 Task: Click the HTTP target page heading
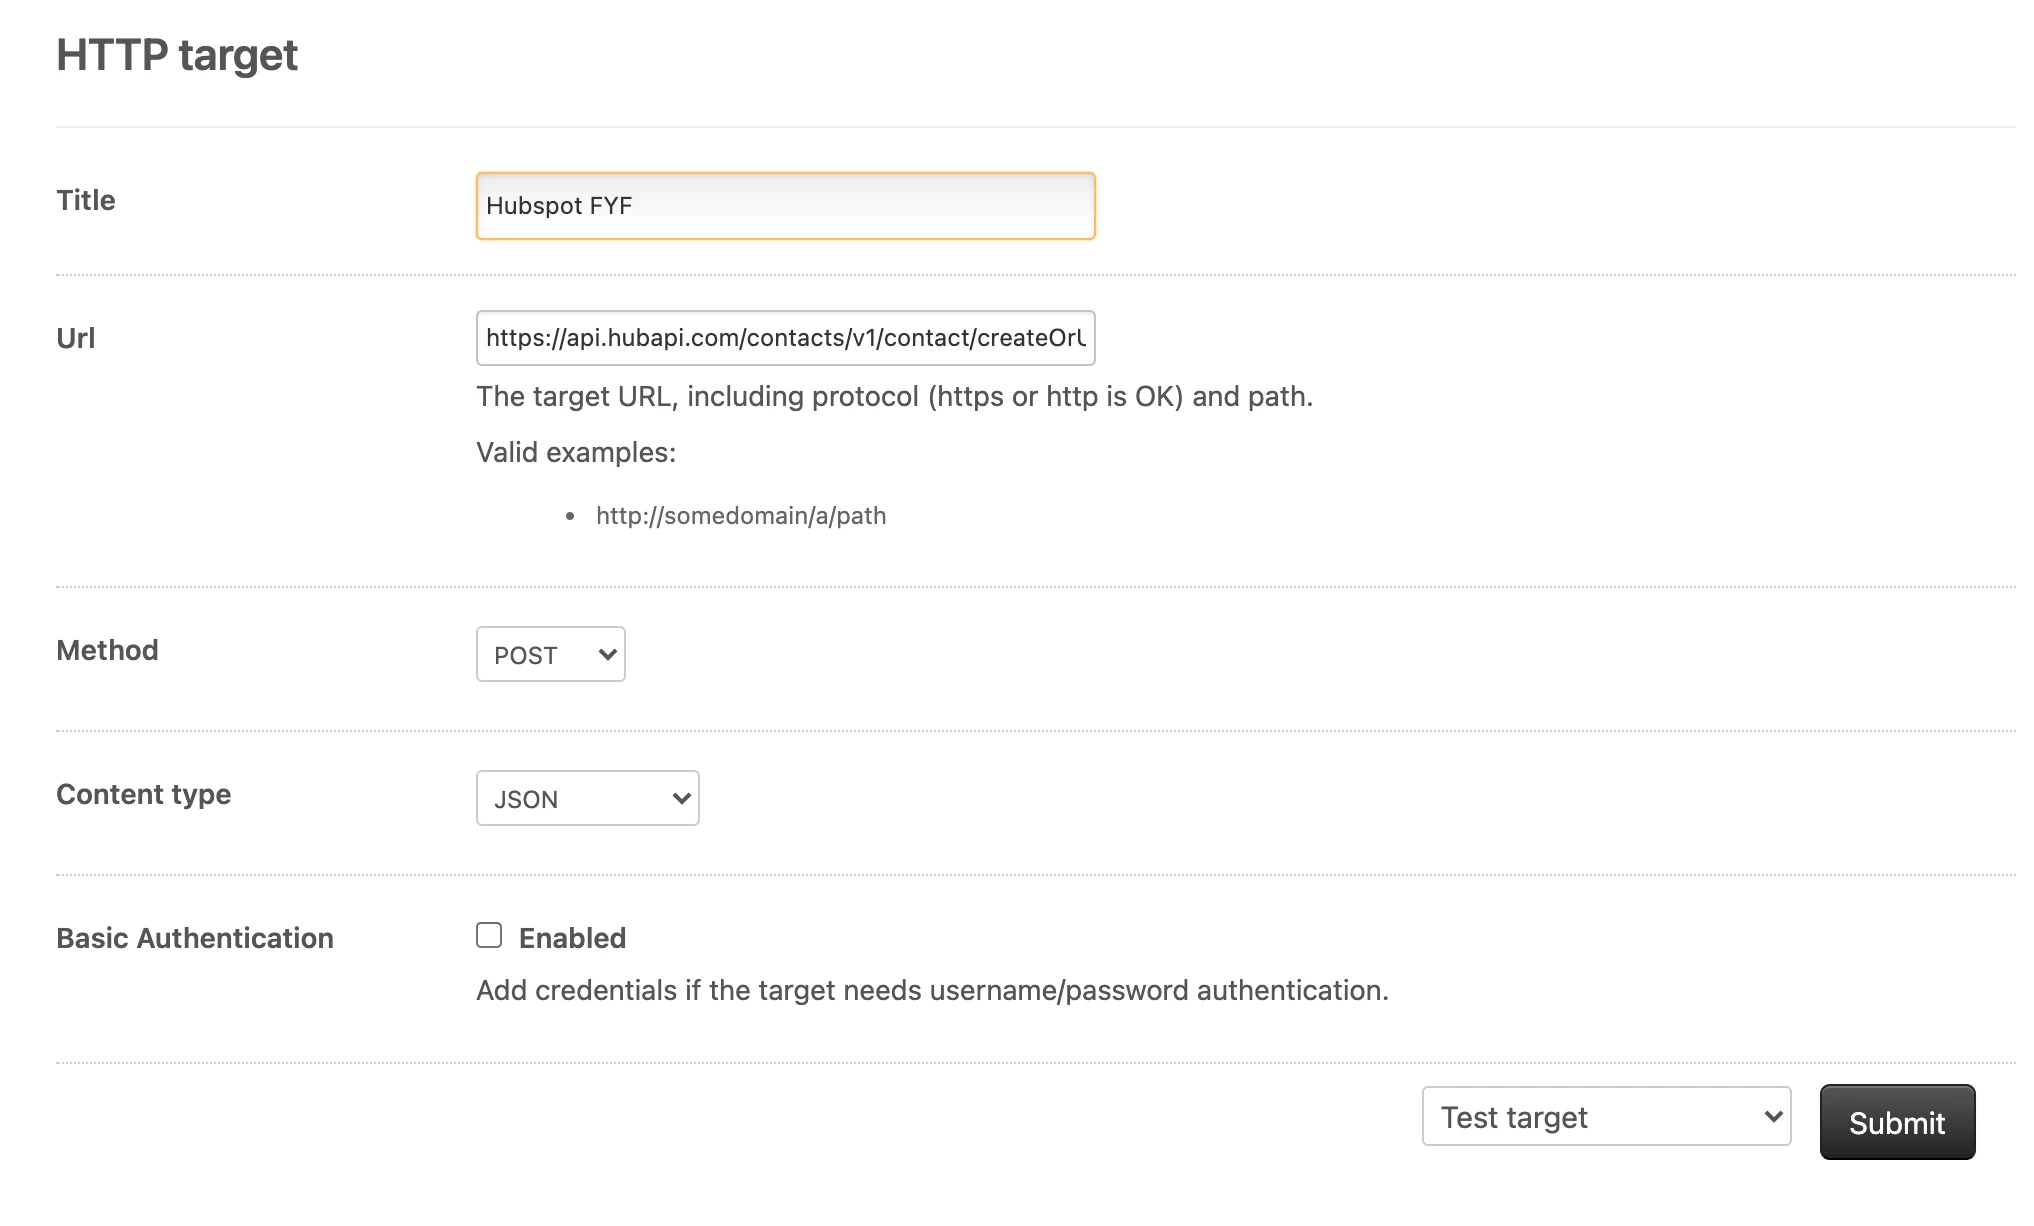click(x=177, y=55)
